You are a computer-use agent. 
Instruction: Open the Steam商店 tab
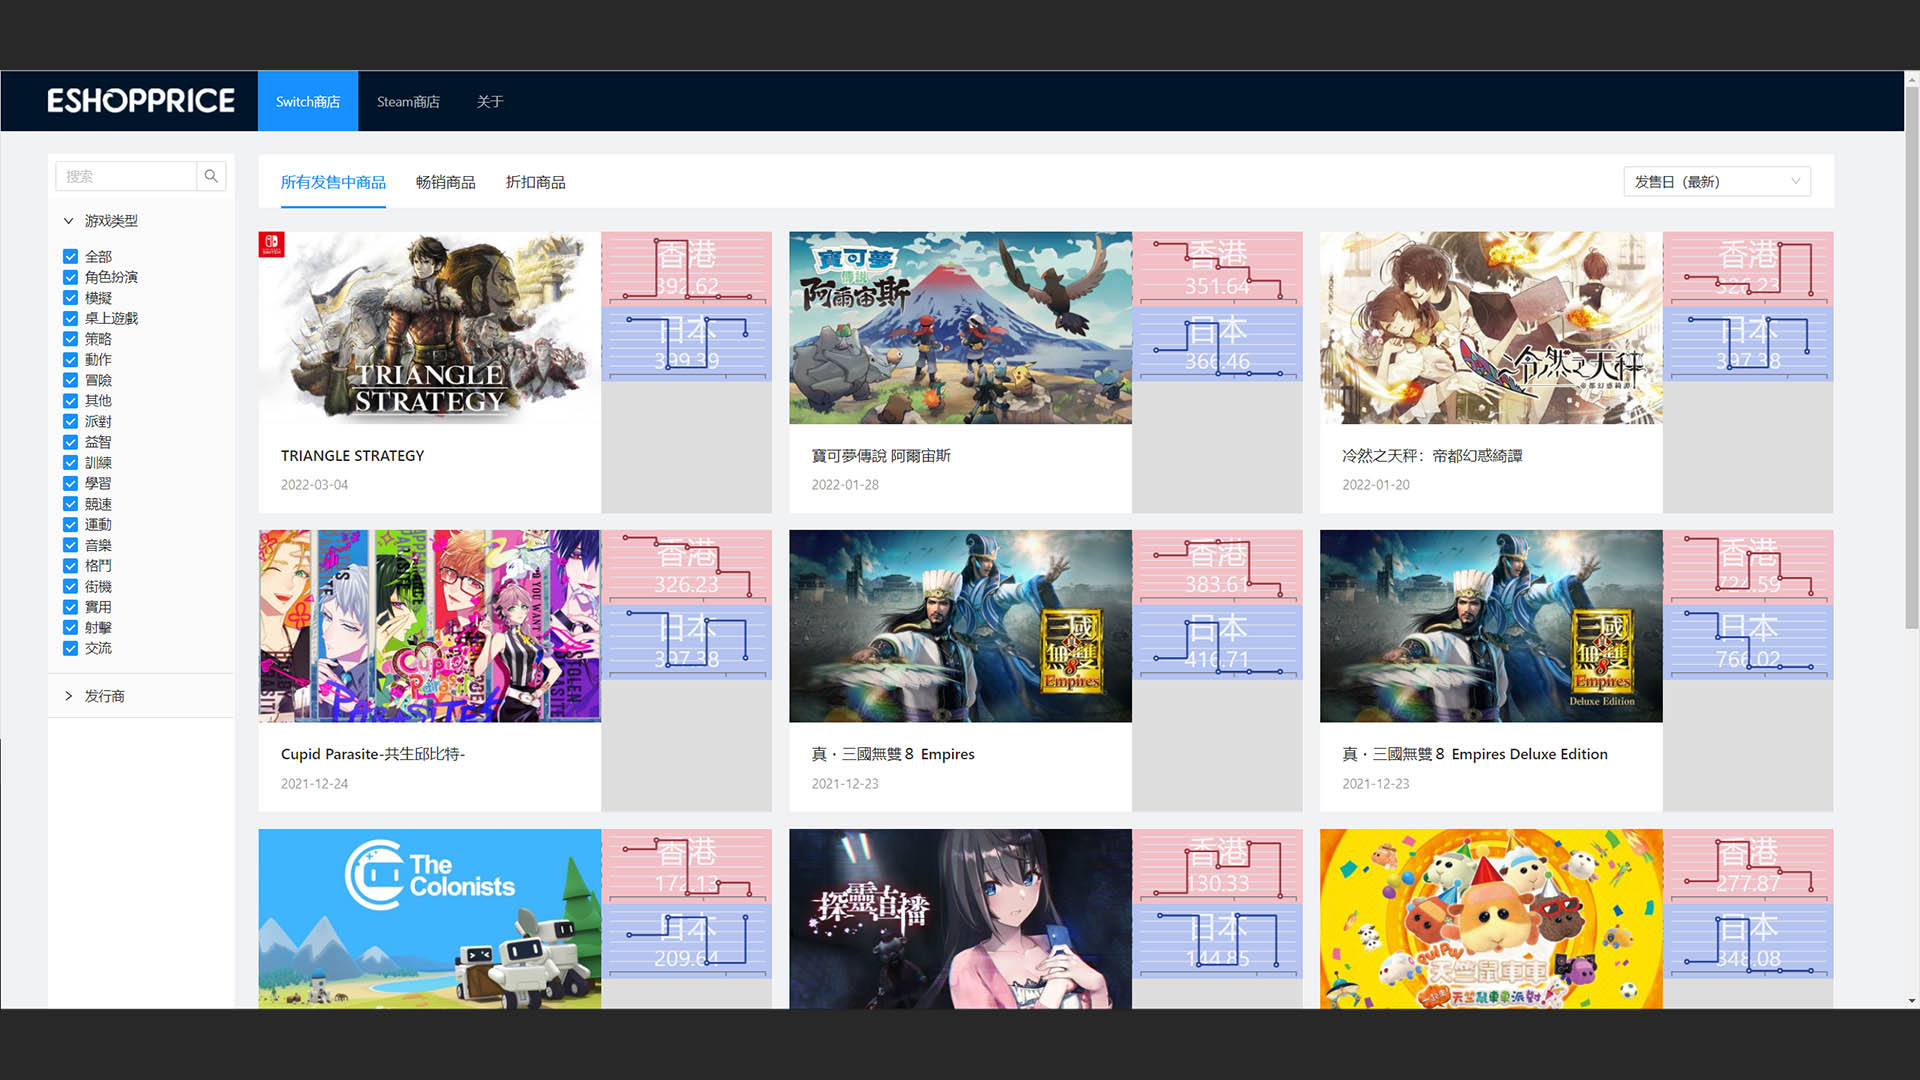408,101
